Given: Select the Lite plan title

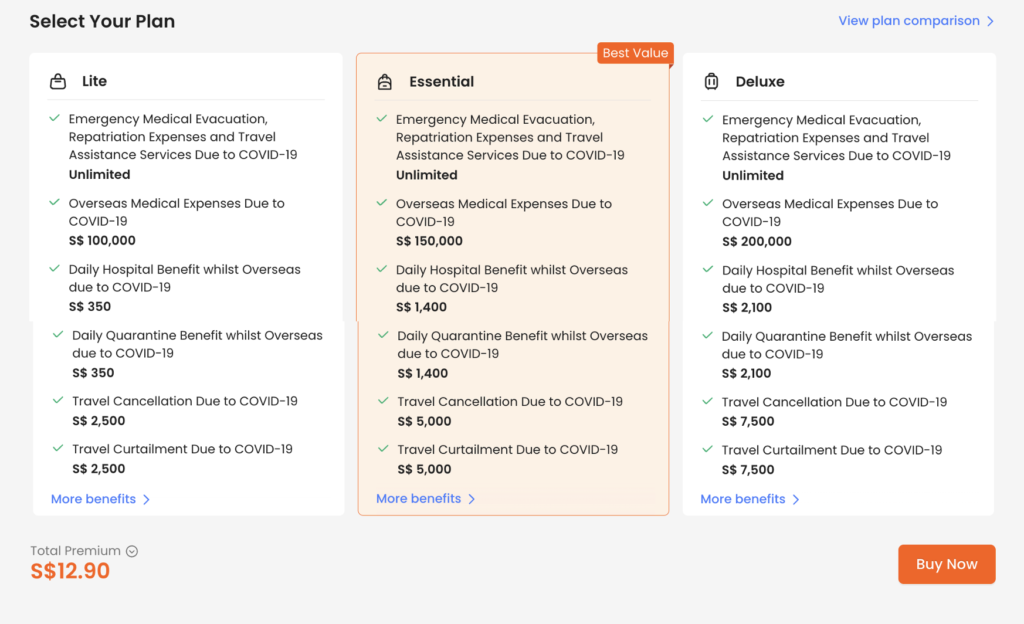Looking at the screenshot, I should click(94, 81).
